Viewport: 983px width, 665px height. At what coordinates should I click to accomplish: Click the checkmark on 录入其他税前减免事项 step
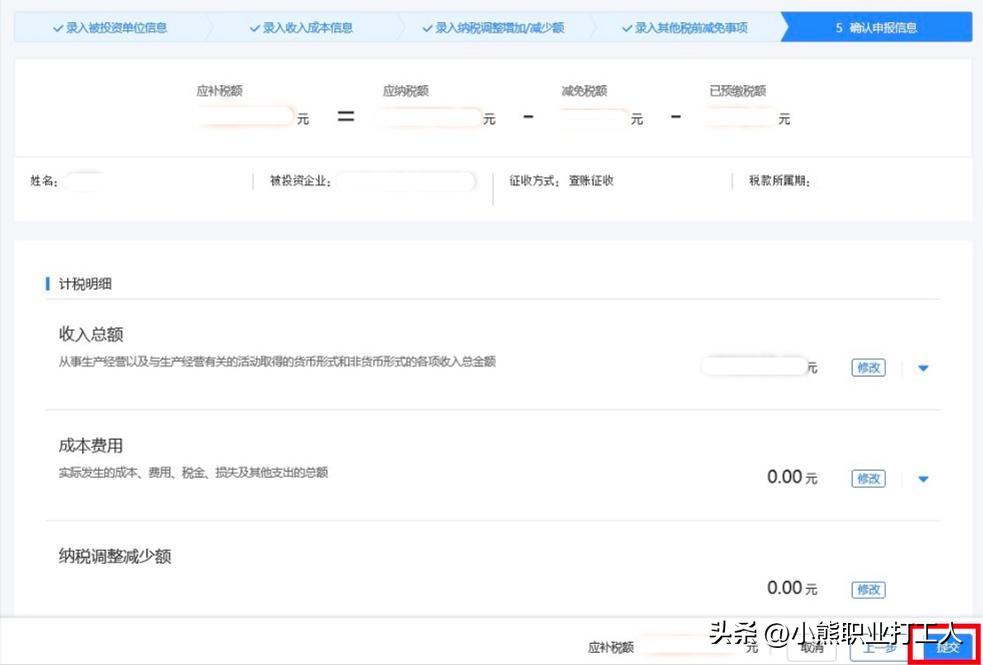coord(625,27)
